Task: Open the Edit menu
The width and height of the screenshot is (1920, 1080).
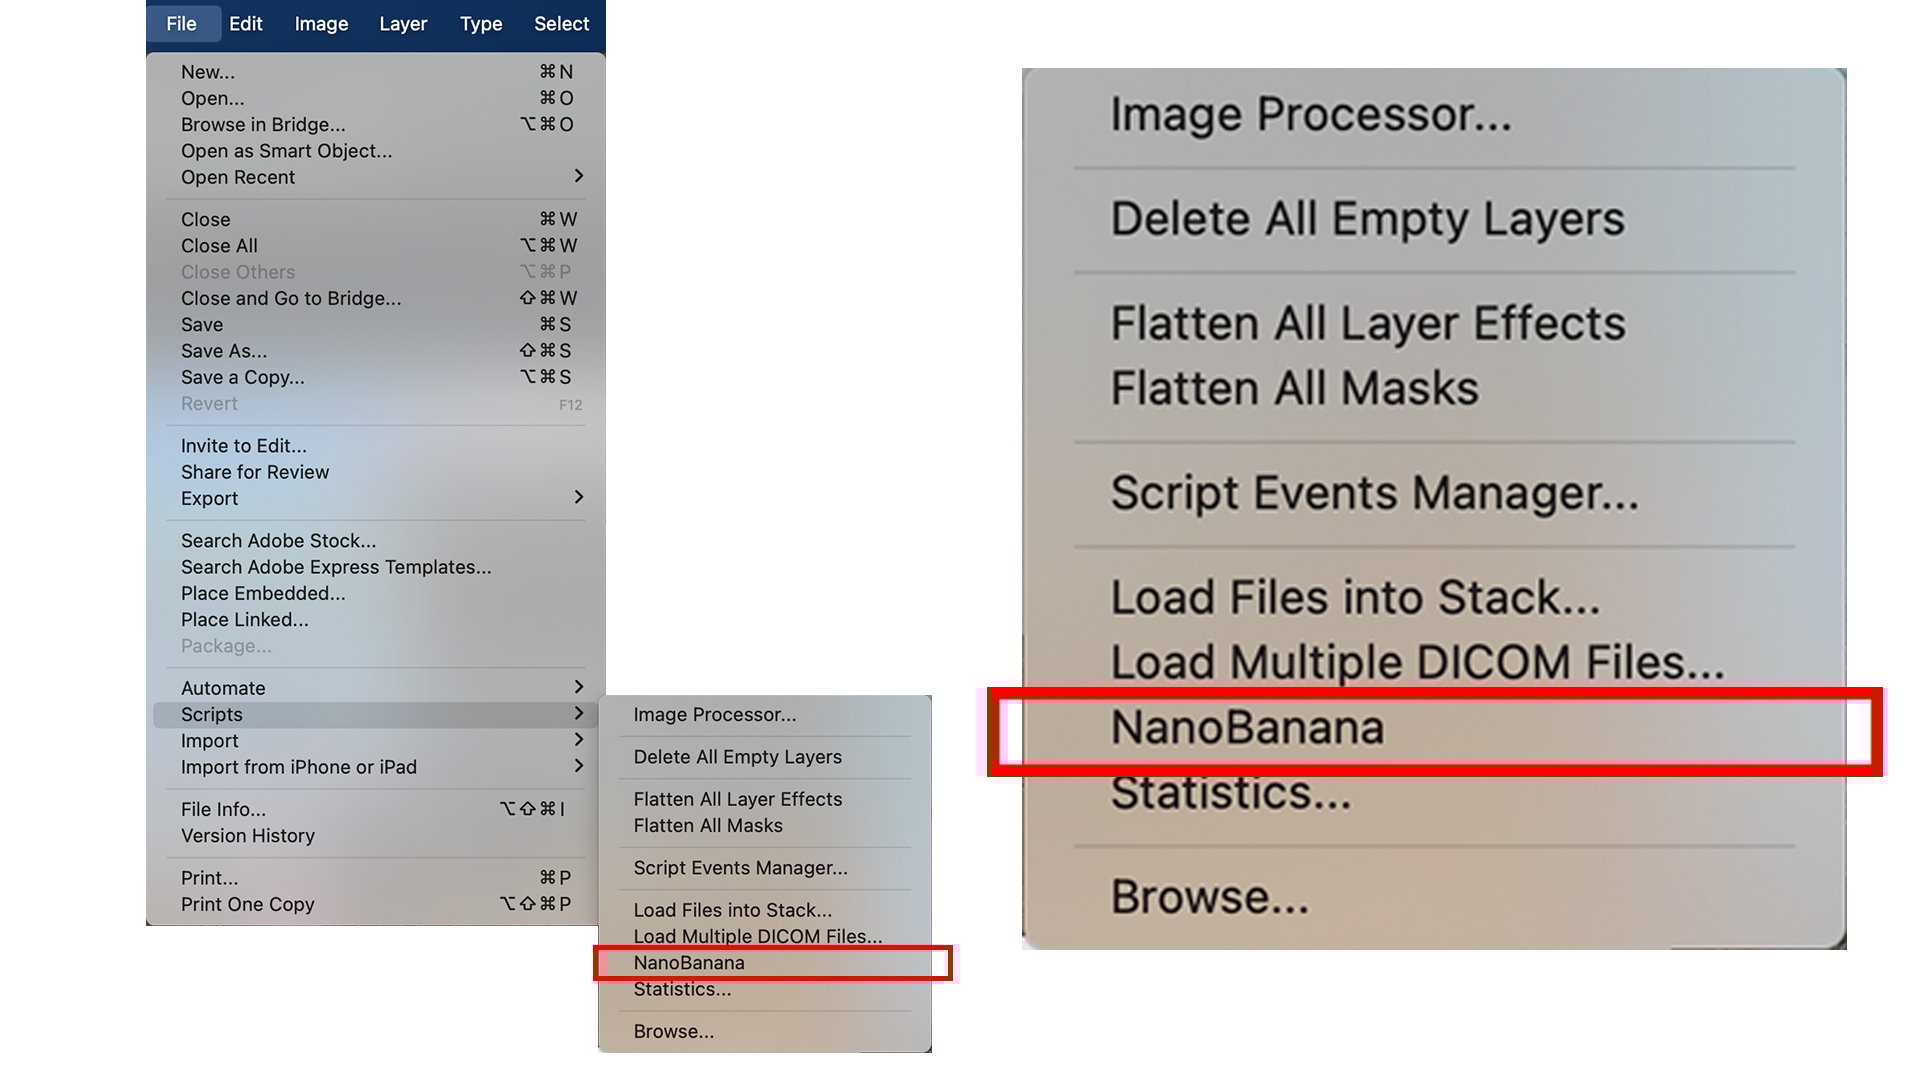Action: (245, 23)
